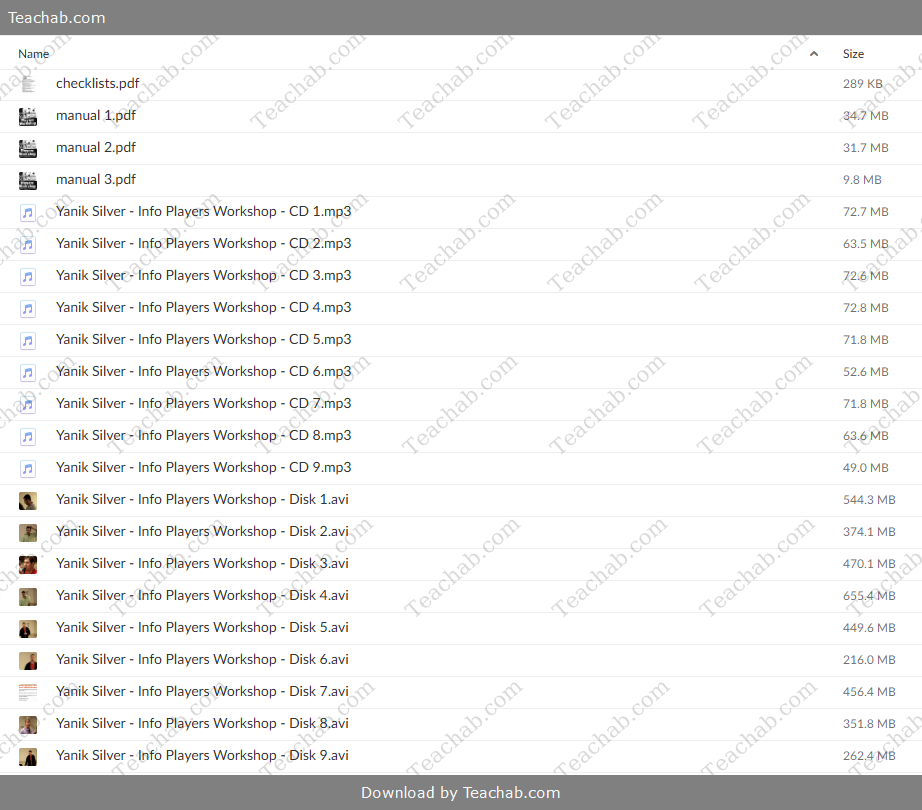This screenshot has width=922, height=810.
Task: Sort files by the Size column header
Action: pos(853,54)
